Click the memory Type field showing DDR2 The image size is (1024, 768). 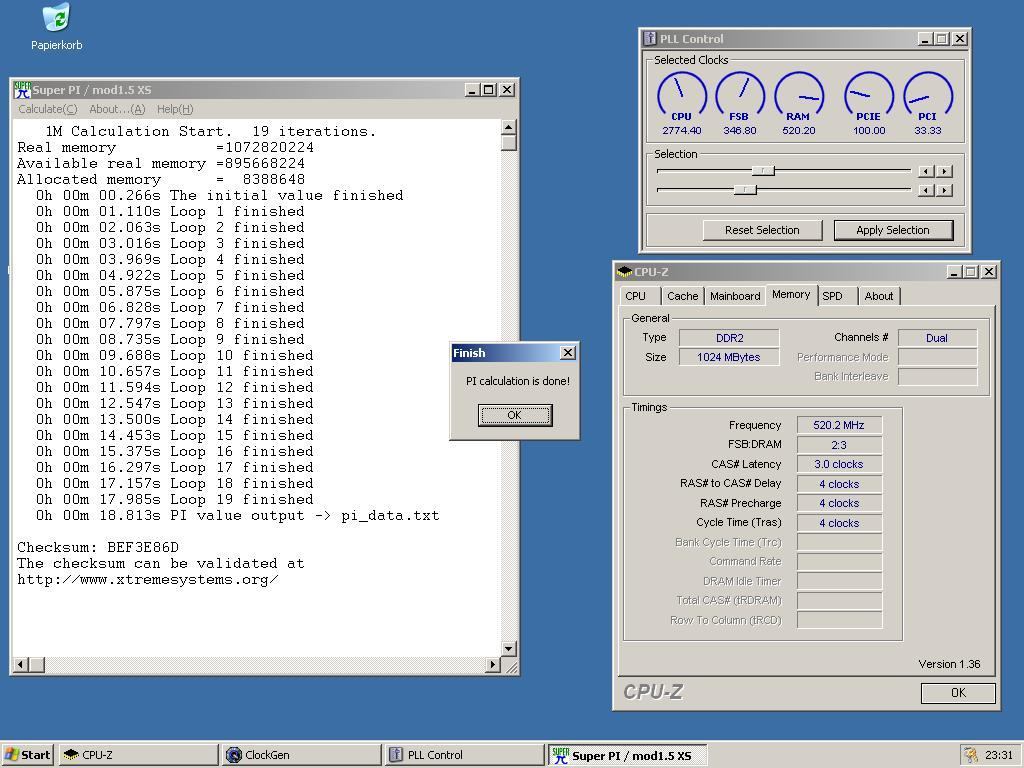[729, 338]
